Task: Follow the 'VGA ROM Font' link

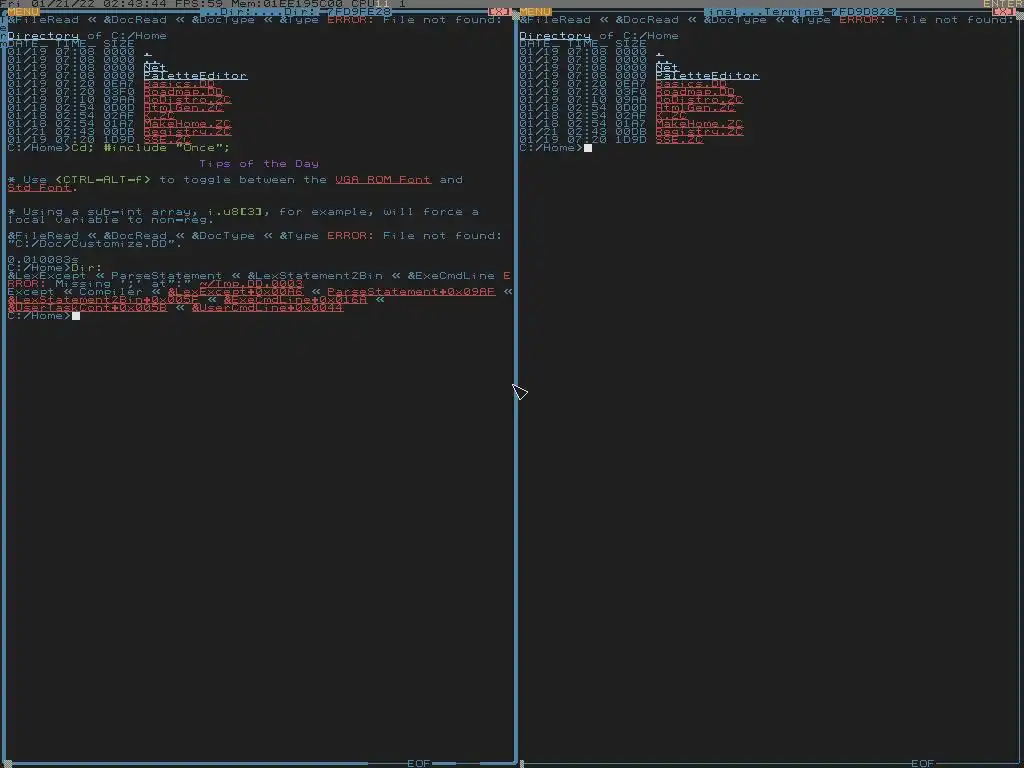Action: click(383, 180)
